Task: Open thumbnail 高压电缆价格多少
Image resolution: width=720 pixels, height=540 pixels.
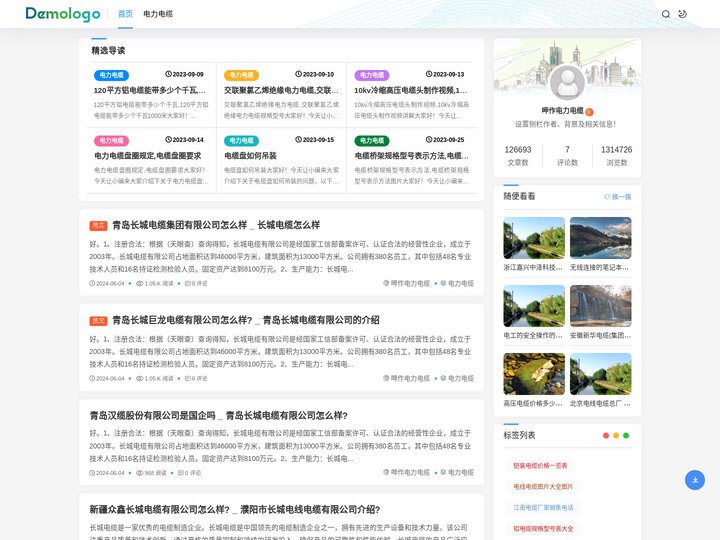Action: coord(534,374)
